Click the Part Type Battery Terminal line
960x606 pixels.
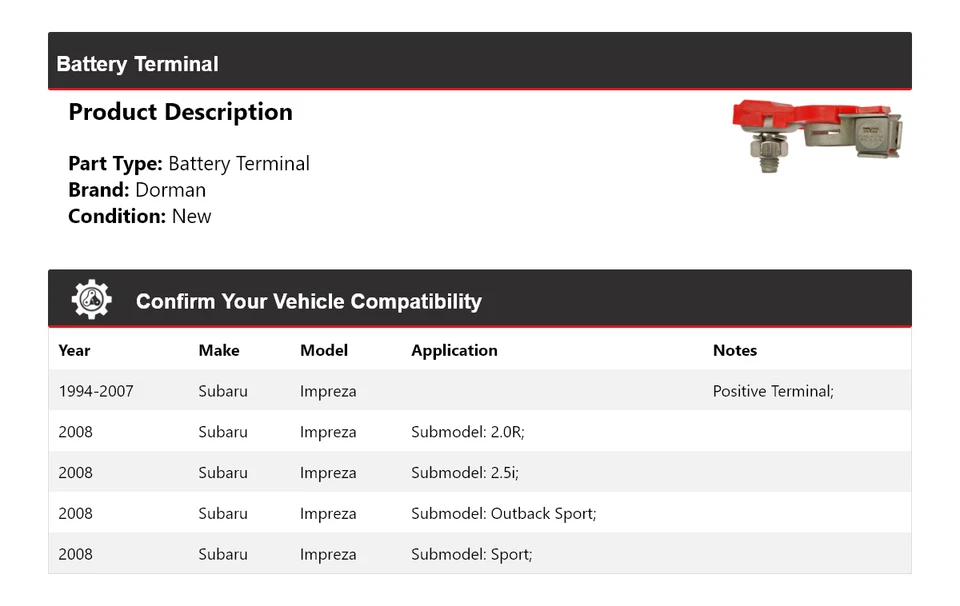point(189,163)
